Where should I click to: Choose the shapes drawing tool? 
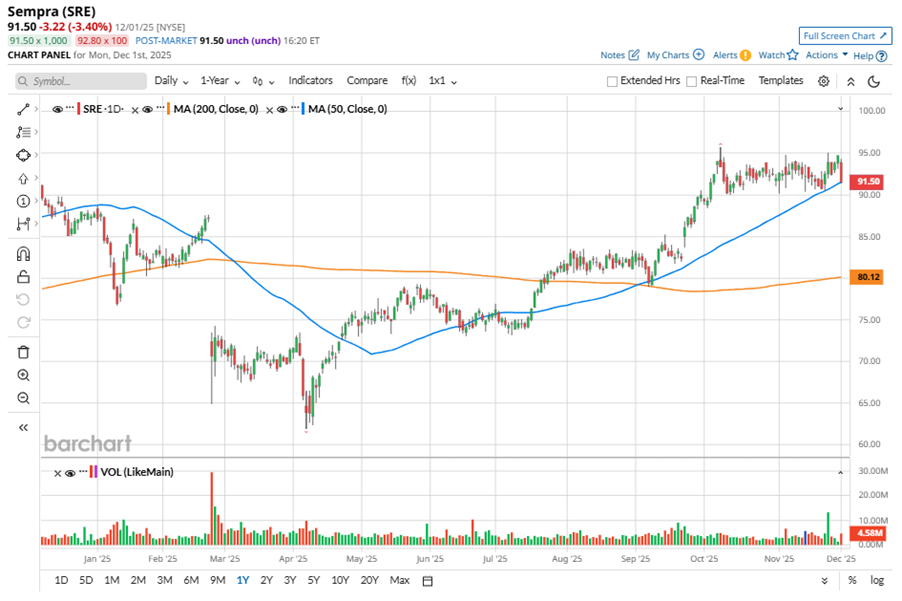(23, 155)
